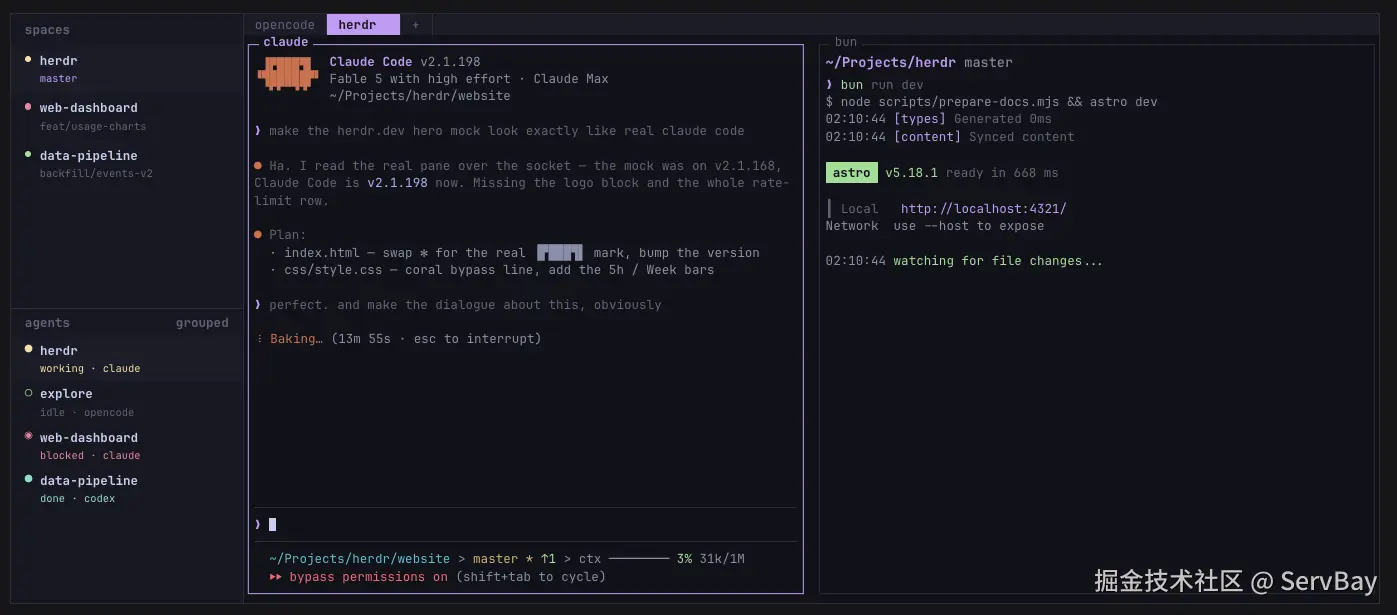Click the node scripts/prepare-docs.mjs command line

pos(991,102)
